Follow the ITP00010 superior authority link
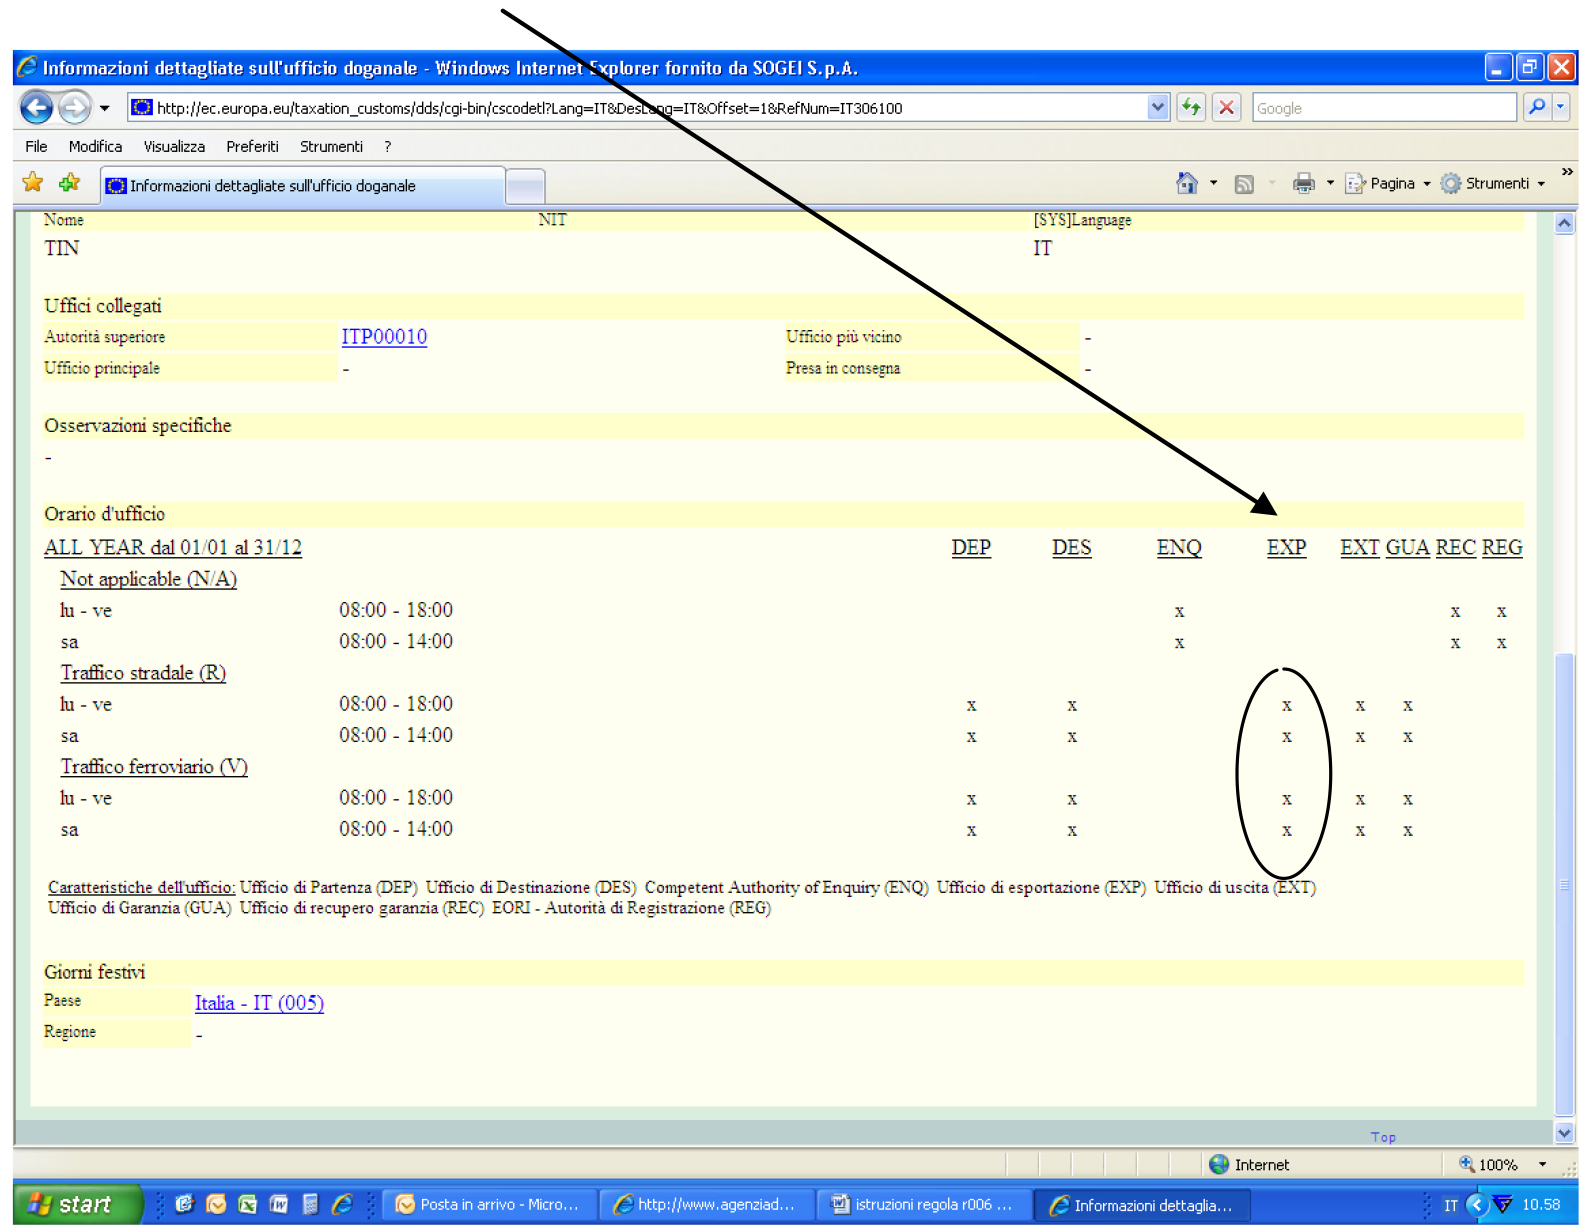This screenshot has height=1225, width=1588. pos(384,337)
